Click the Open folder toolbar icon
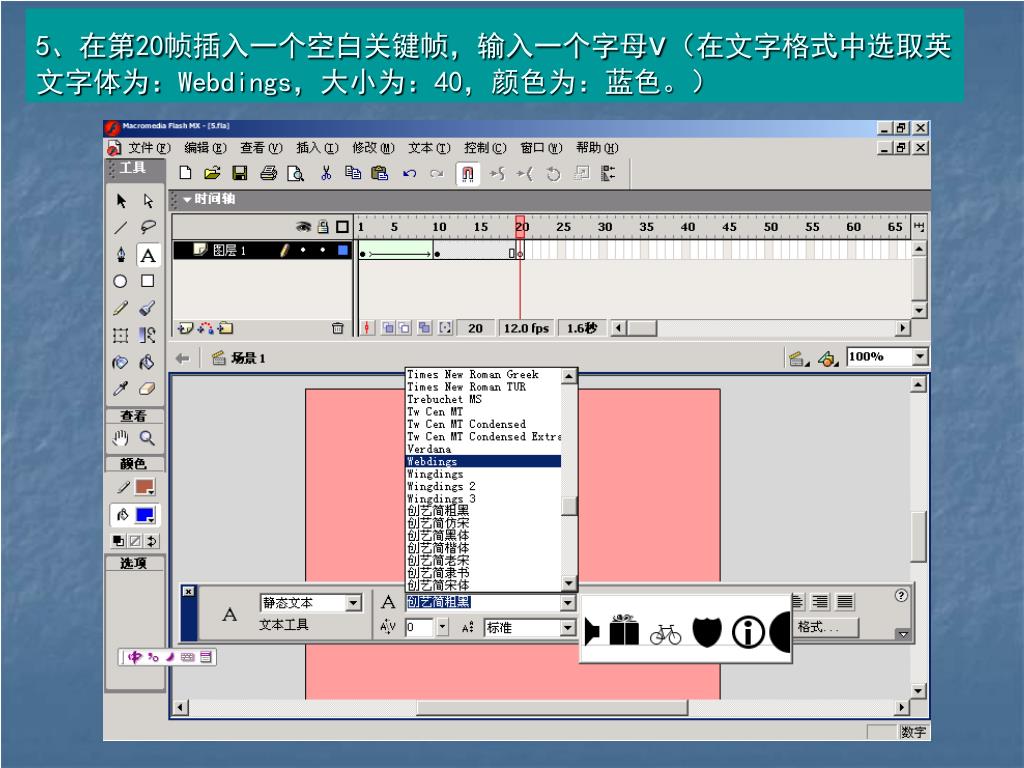 [x=212, y=173]
